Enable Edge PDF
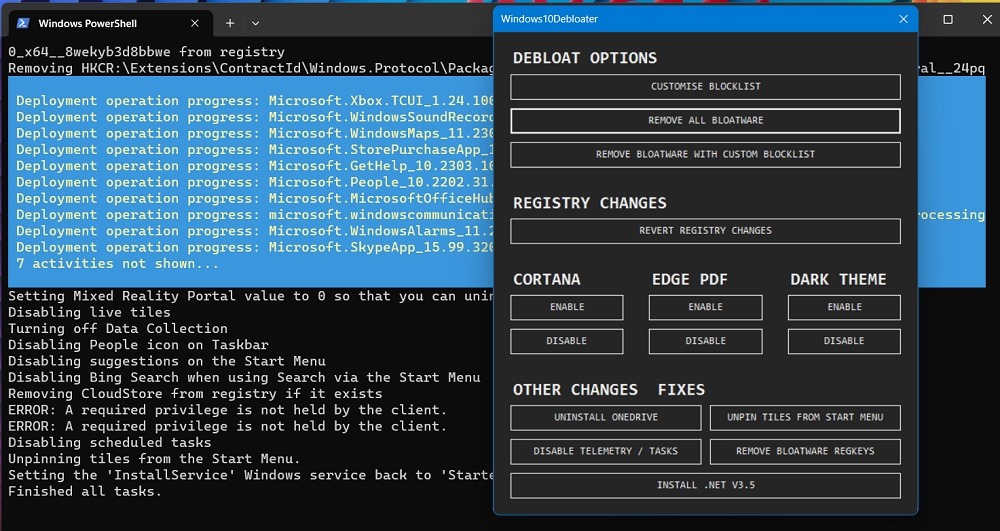Image resolution: width=1000 pixels, height=531 pixels. point(705,307)
